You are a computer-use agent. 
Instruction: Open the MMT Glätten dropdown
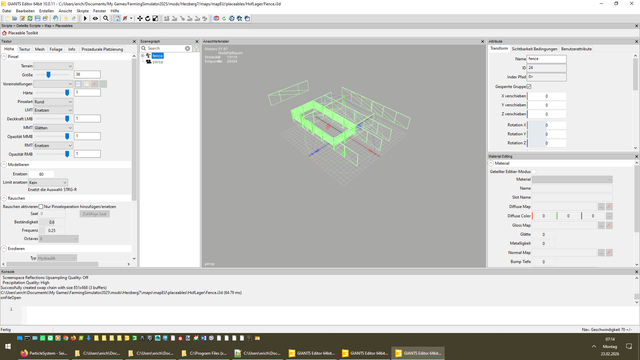(53, 128)
